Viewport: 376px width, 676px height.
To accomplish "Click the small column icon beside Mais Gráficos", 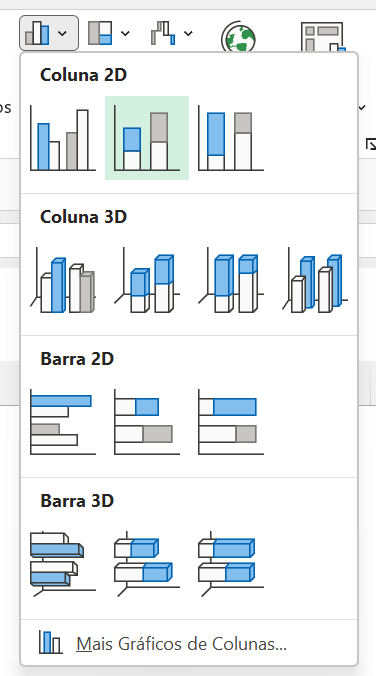I will tap(50, 642).
